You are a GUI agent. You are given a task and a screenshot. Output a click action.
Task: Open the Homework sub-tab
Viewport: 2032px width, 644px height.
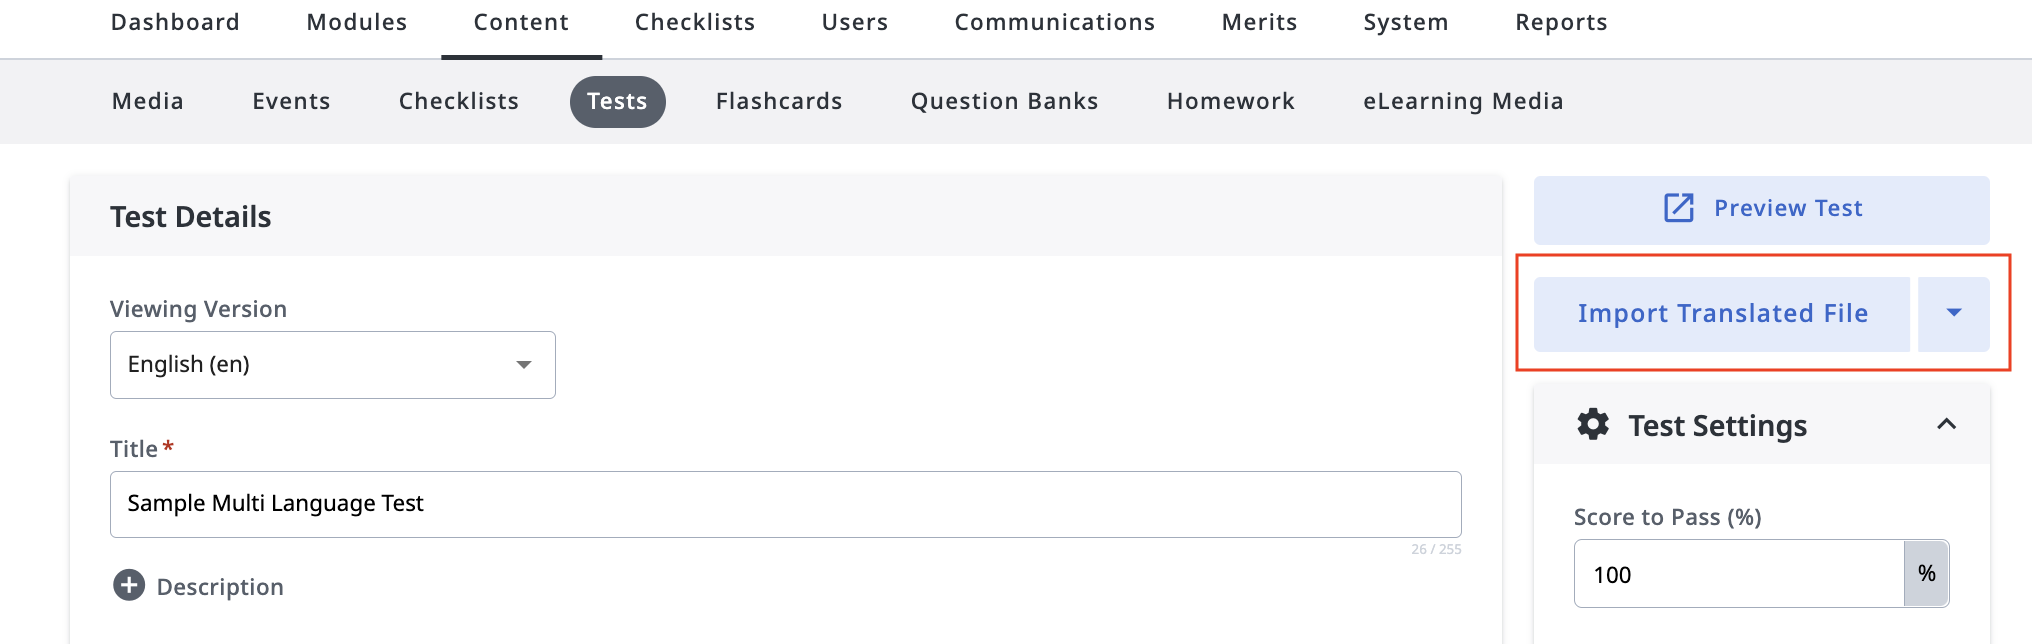tap(1231, 101)
